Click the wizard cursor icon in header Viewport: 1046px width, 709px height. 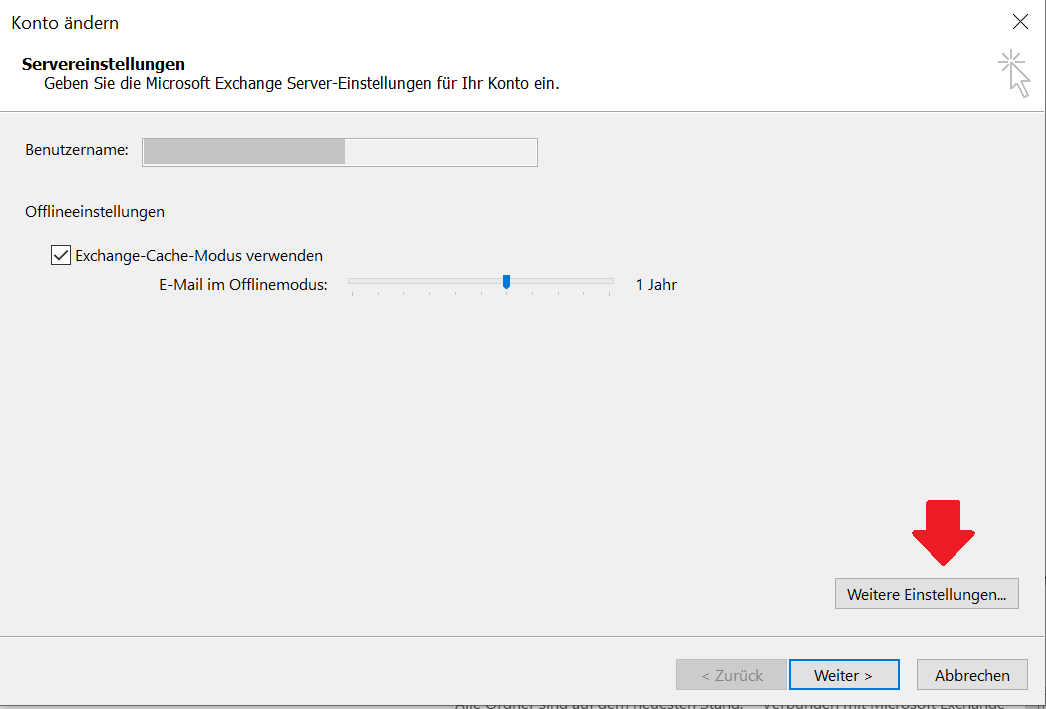coord(1014,74)
